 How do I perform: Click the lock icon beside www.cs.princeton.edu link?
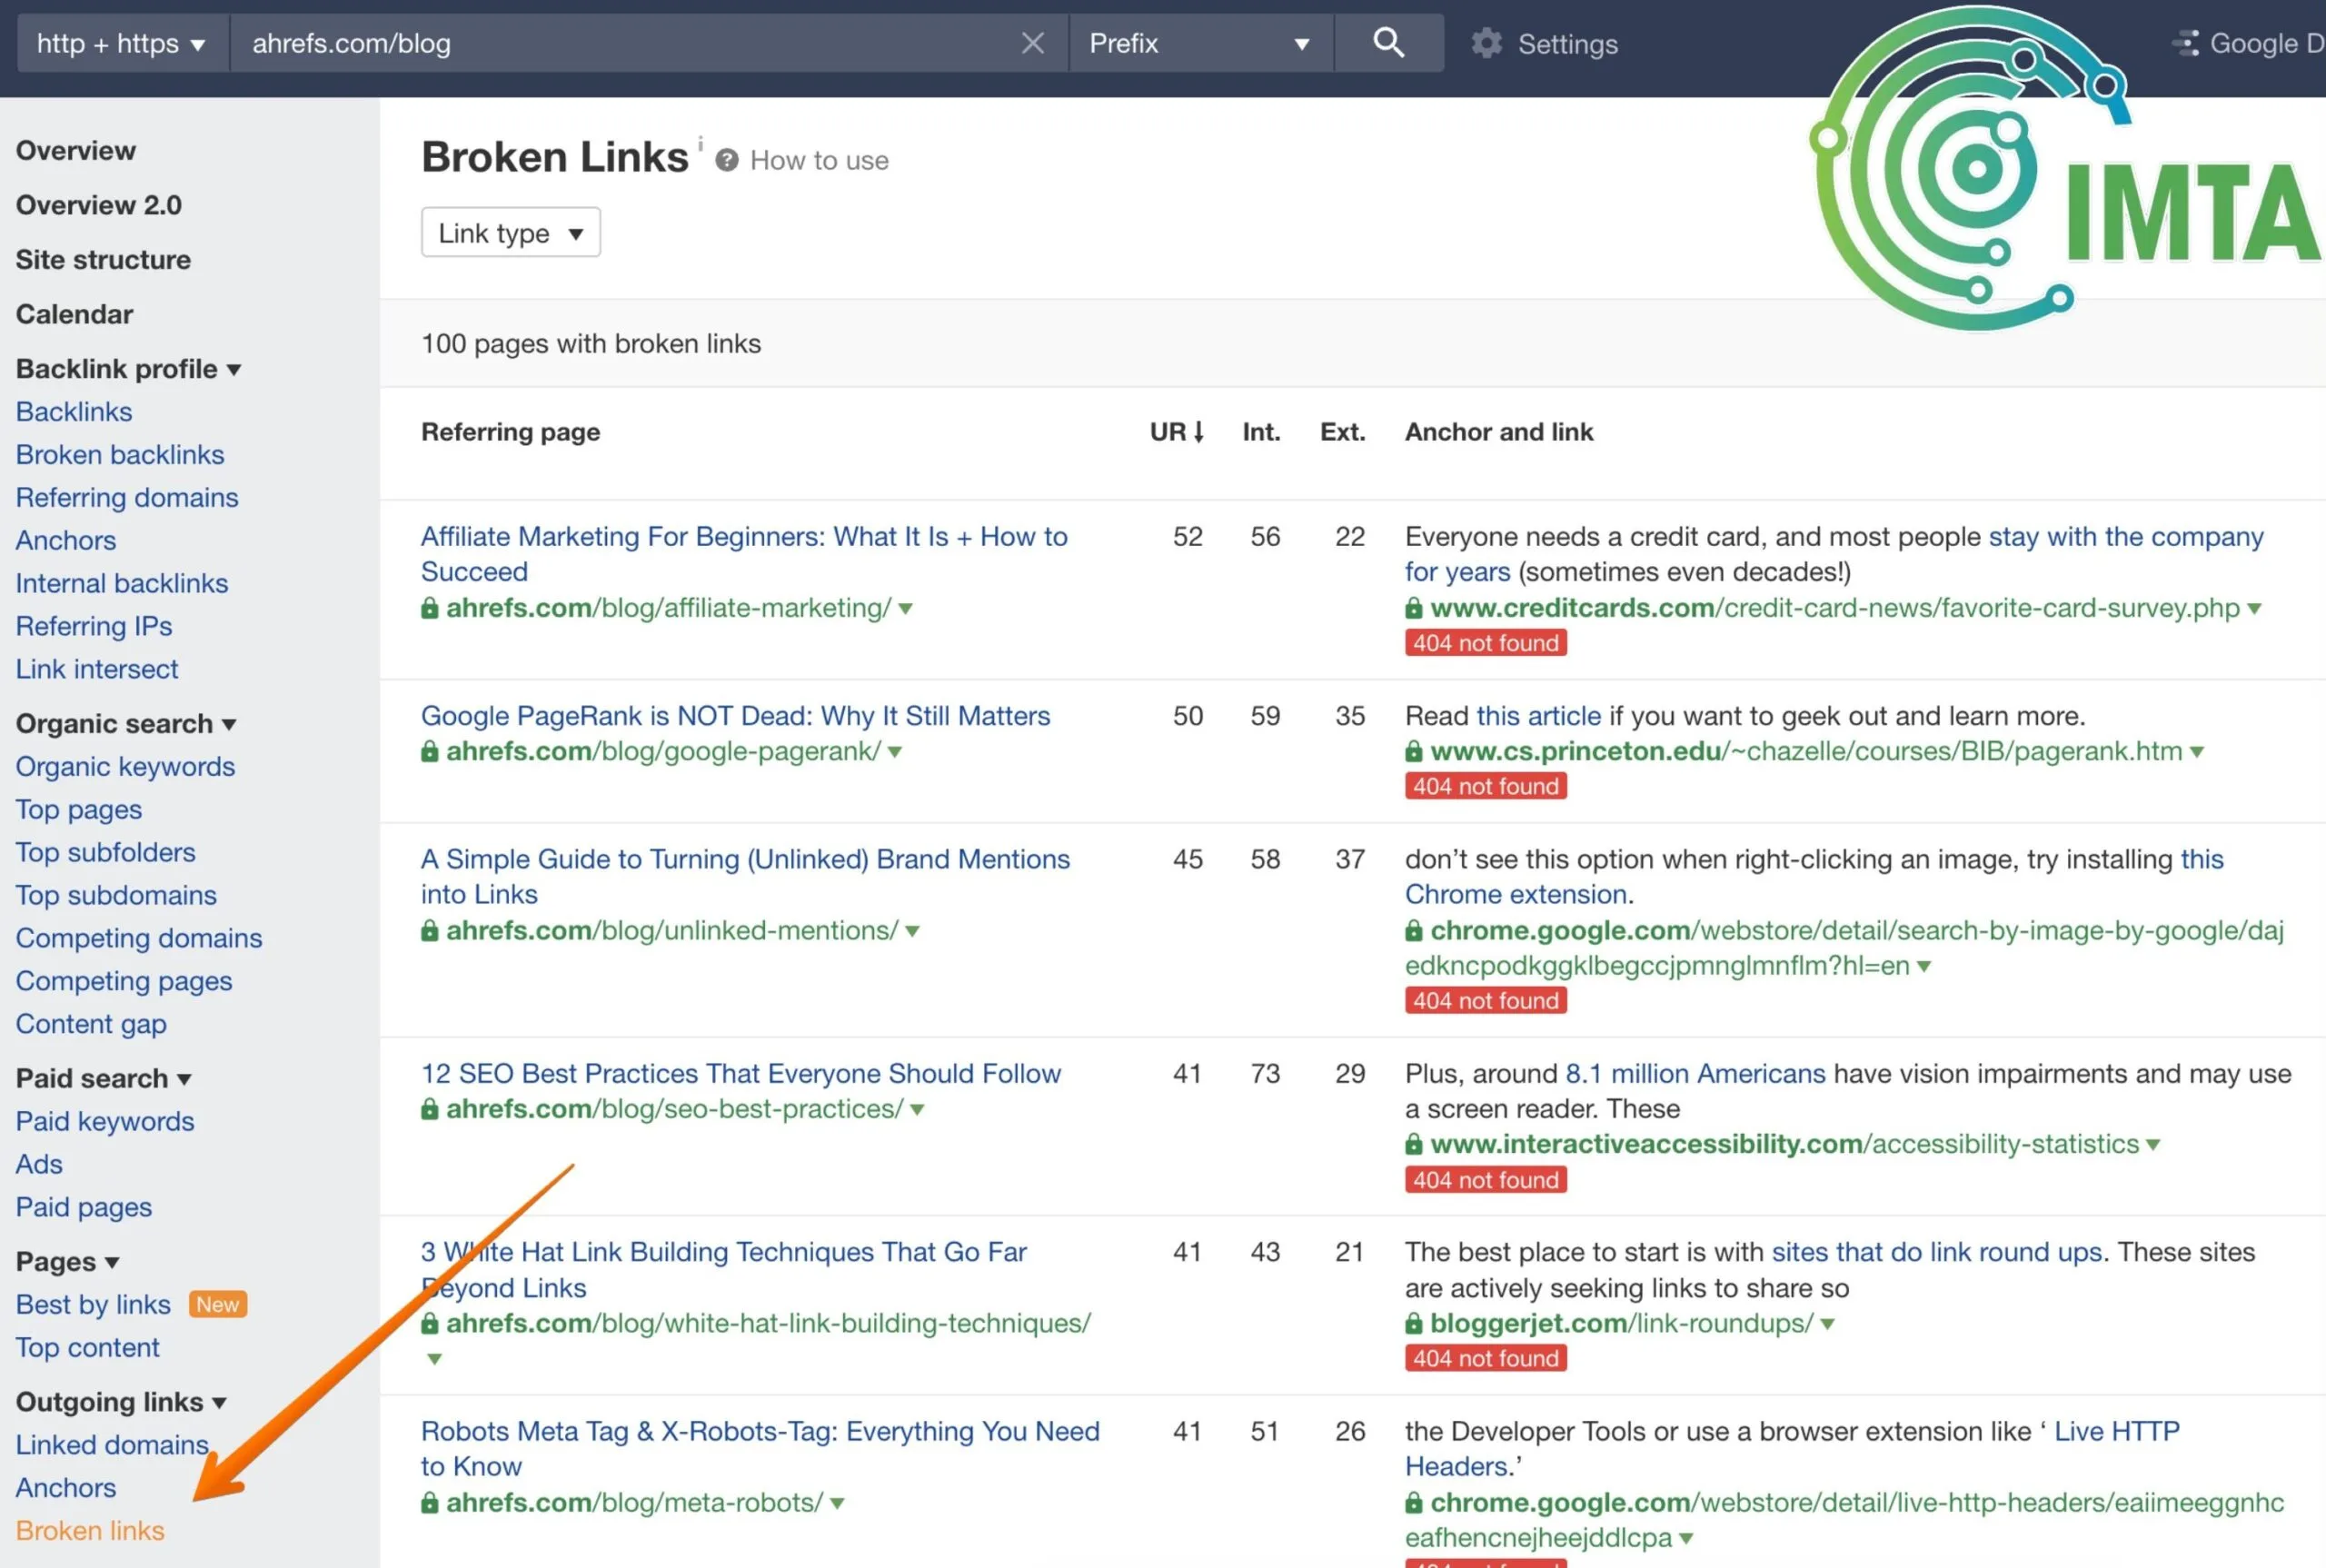pyautogui.click(x=1414, y=751)
